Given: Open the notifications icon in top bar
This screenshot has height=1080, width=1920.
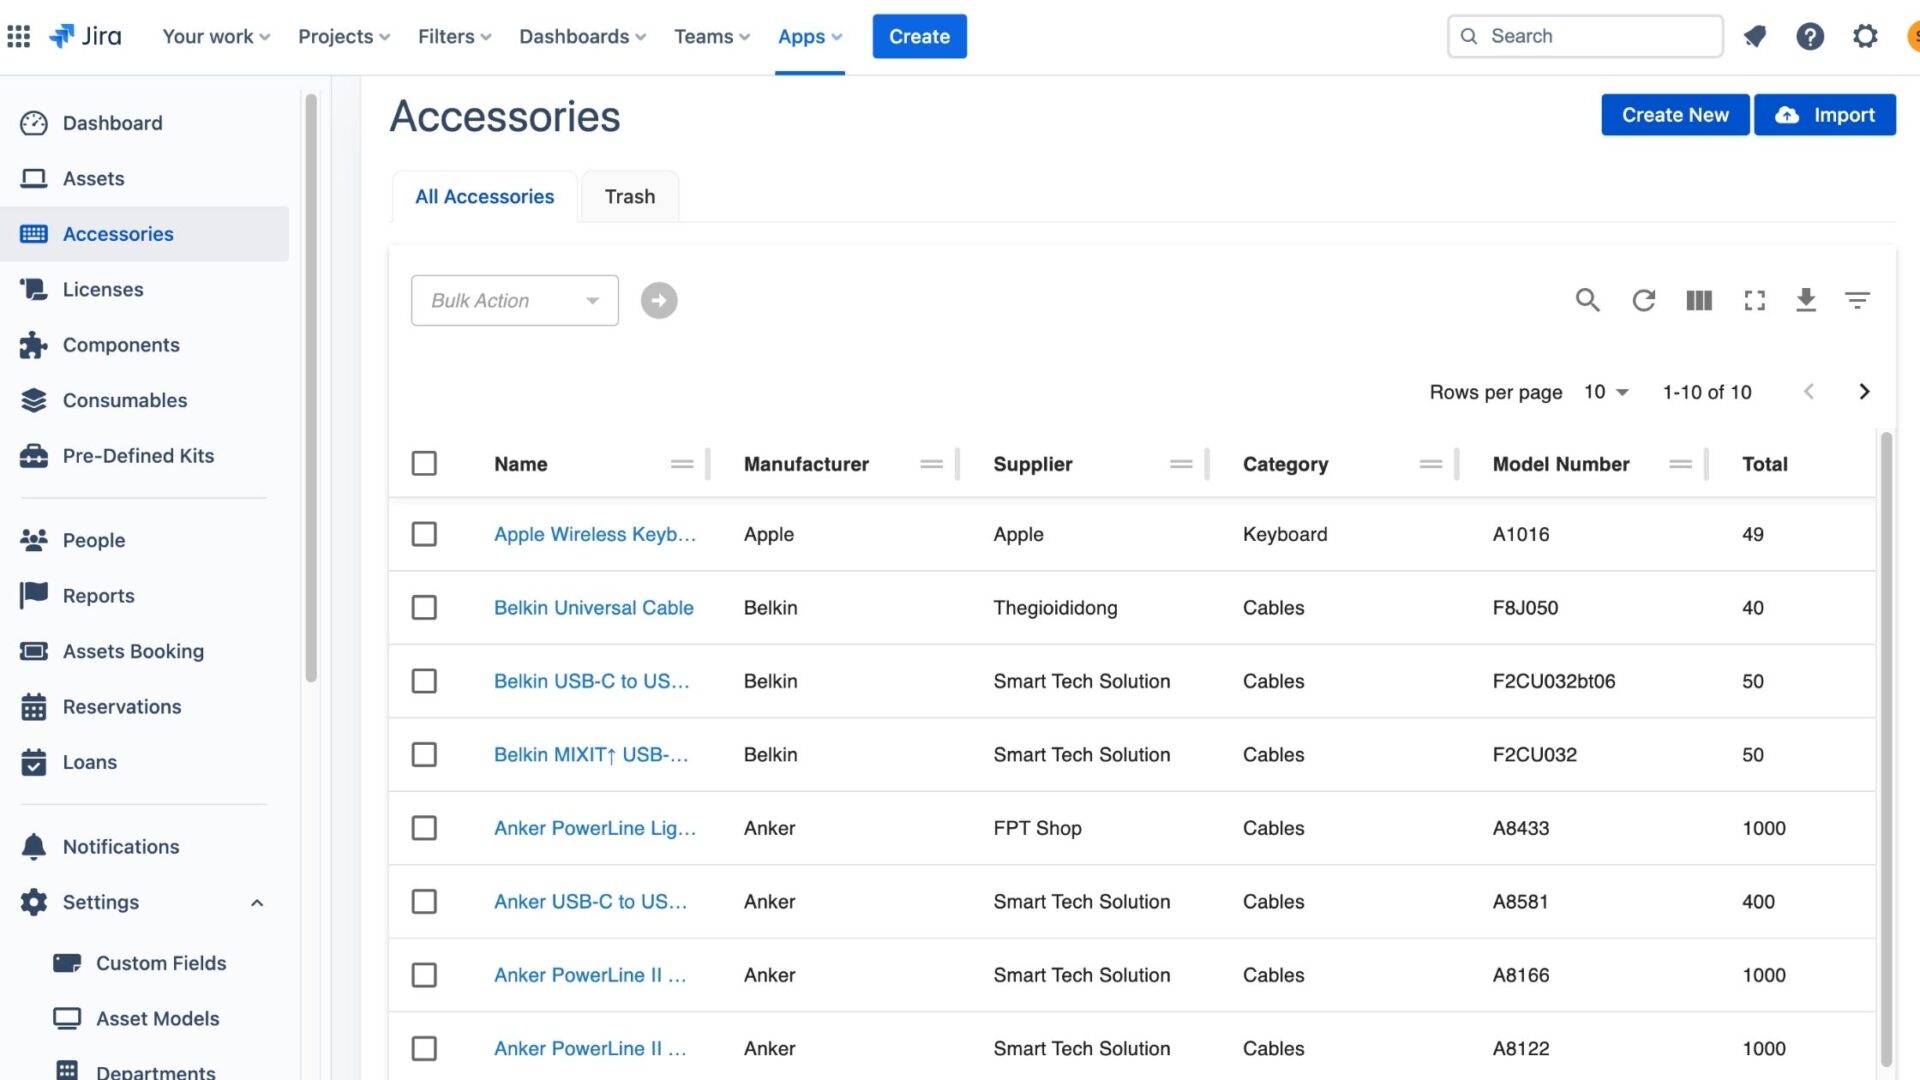Looking at the screenshot, I should (1754, 36).
